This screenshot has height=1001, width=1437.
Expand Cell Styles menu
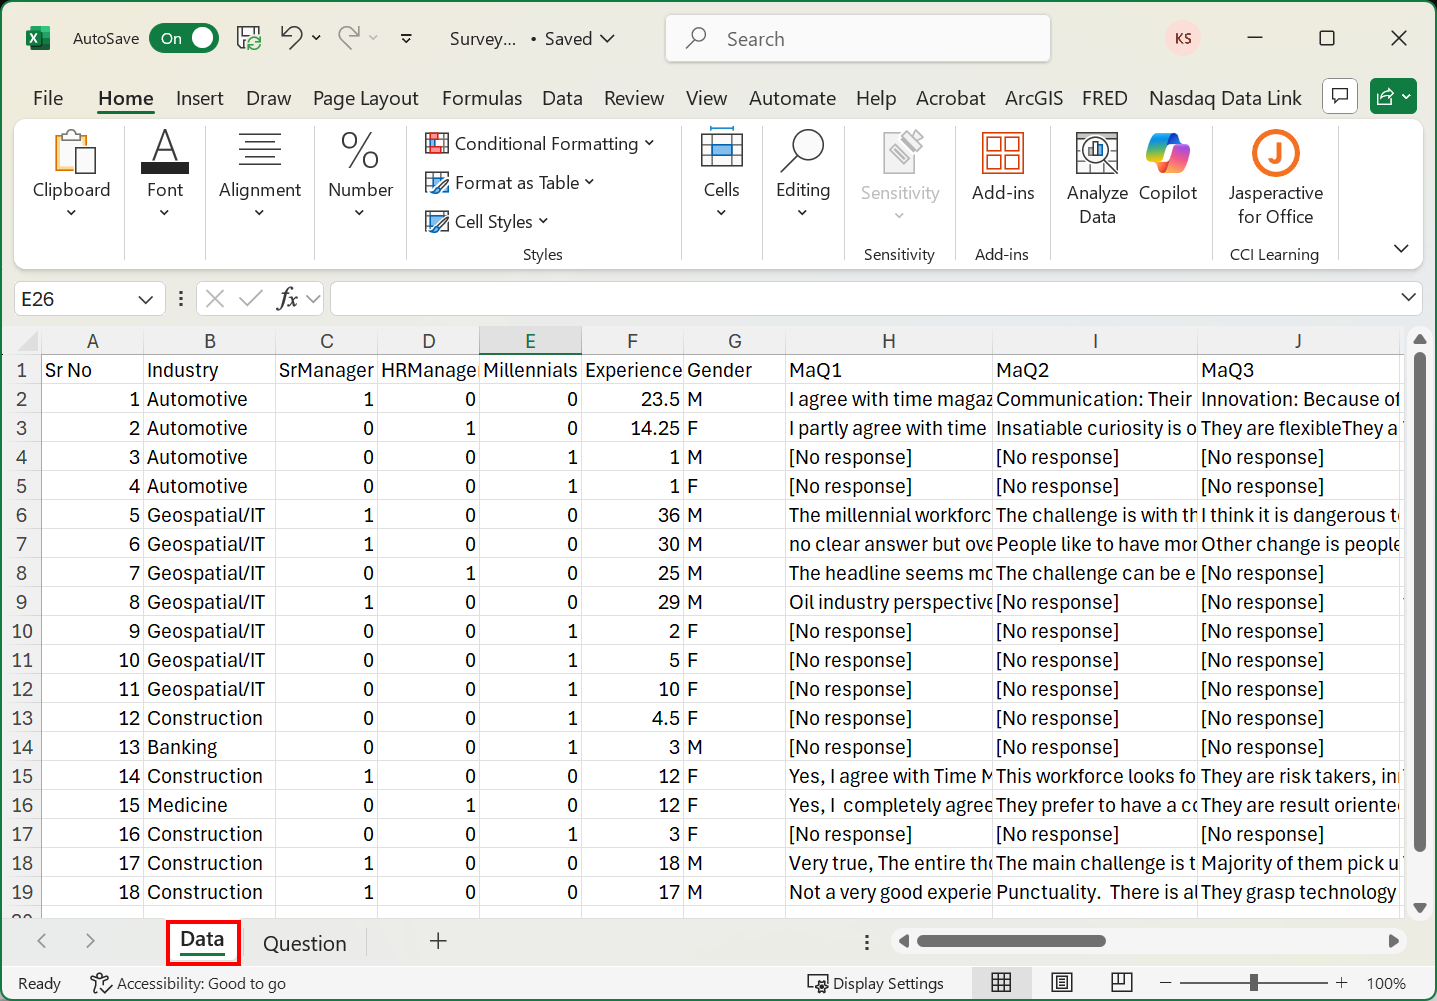(x=487, y=221)
